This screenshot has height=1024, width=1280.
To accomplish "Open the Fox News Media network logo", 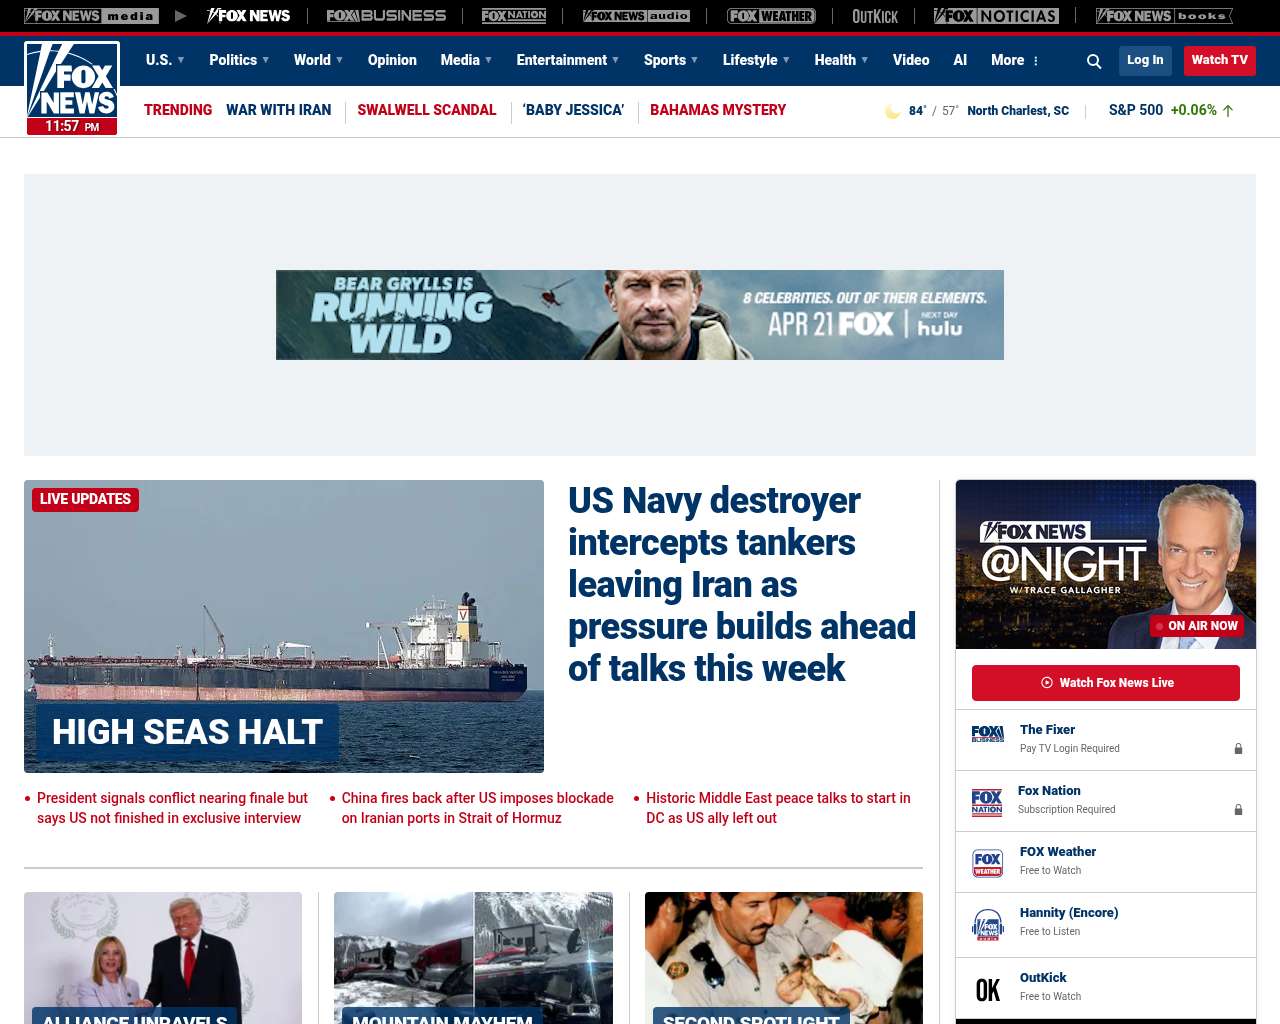I will coord(91,16).
